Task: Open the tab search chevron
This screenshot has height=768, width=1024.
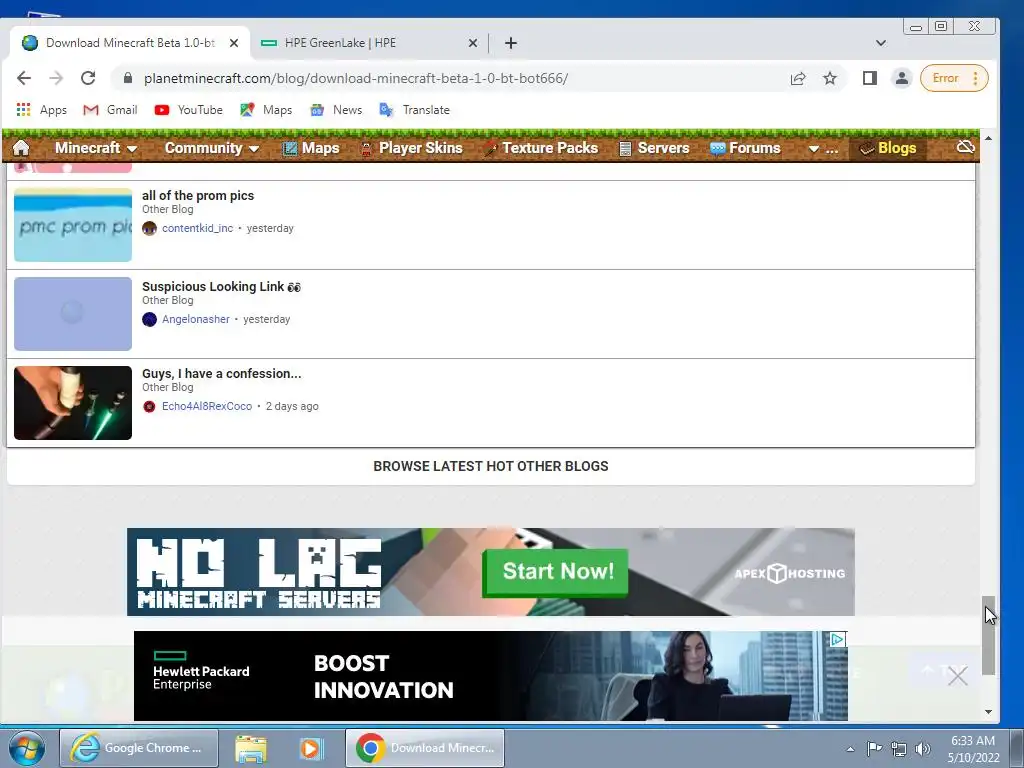Action: 880,43
